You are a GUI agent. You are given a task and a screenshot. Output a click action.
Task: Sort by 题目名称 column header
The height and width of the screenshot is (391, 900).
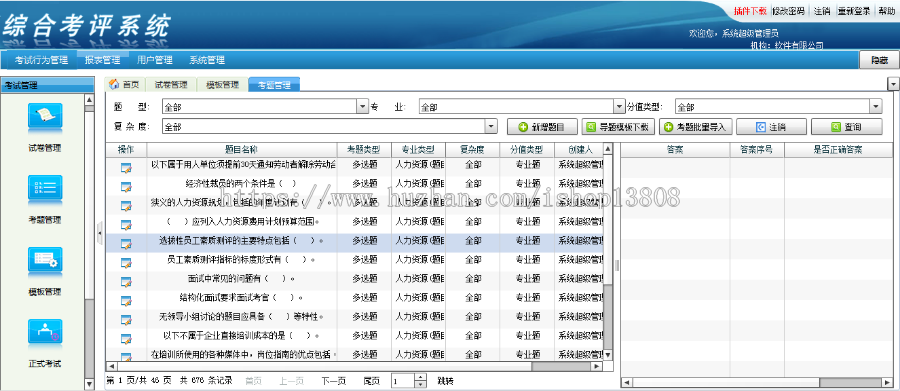(x=242, y=149)
